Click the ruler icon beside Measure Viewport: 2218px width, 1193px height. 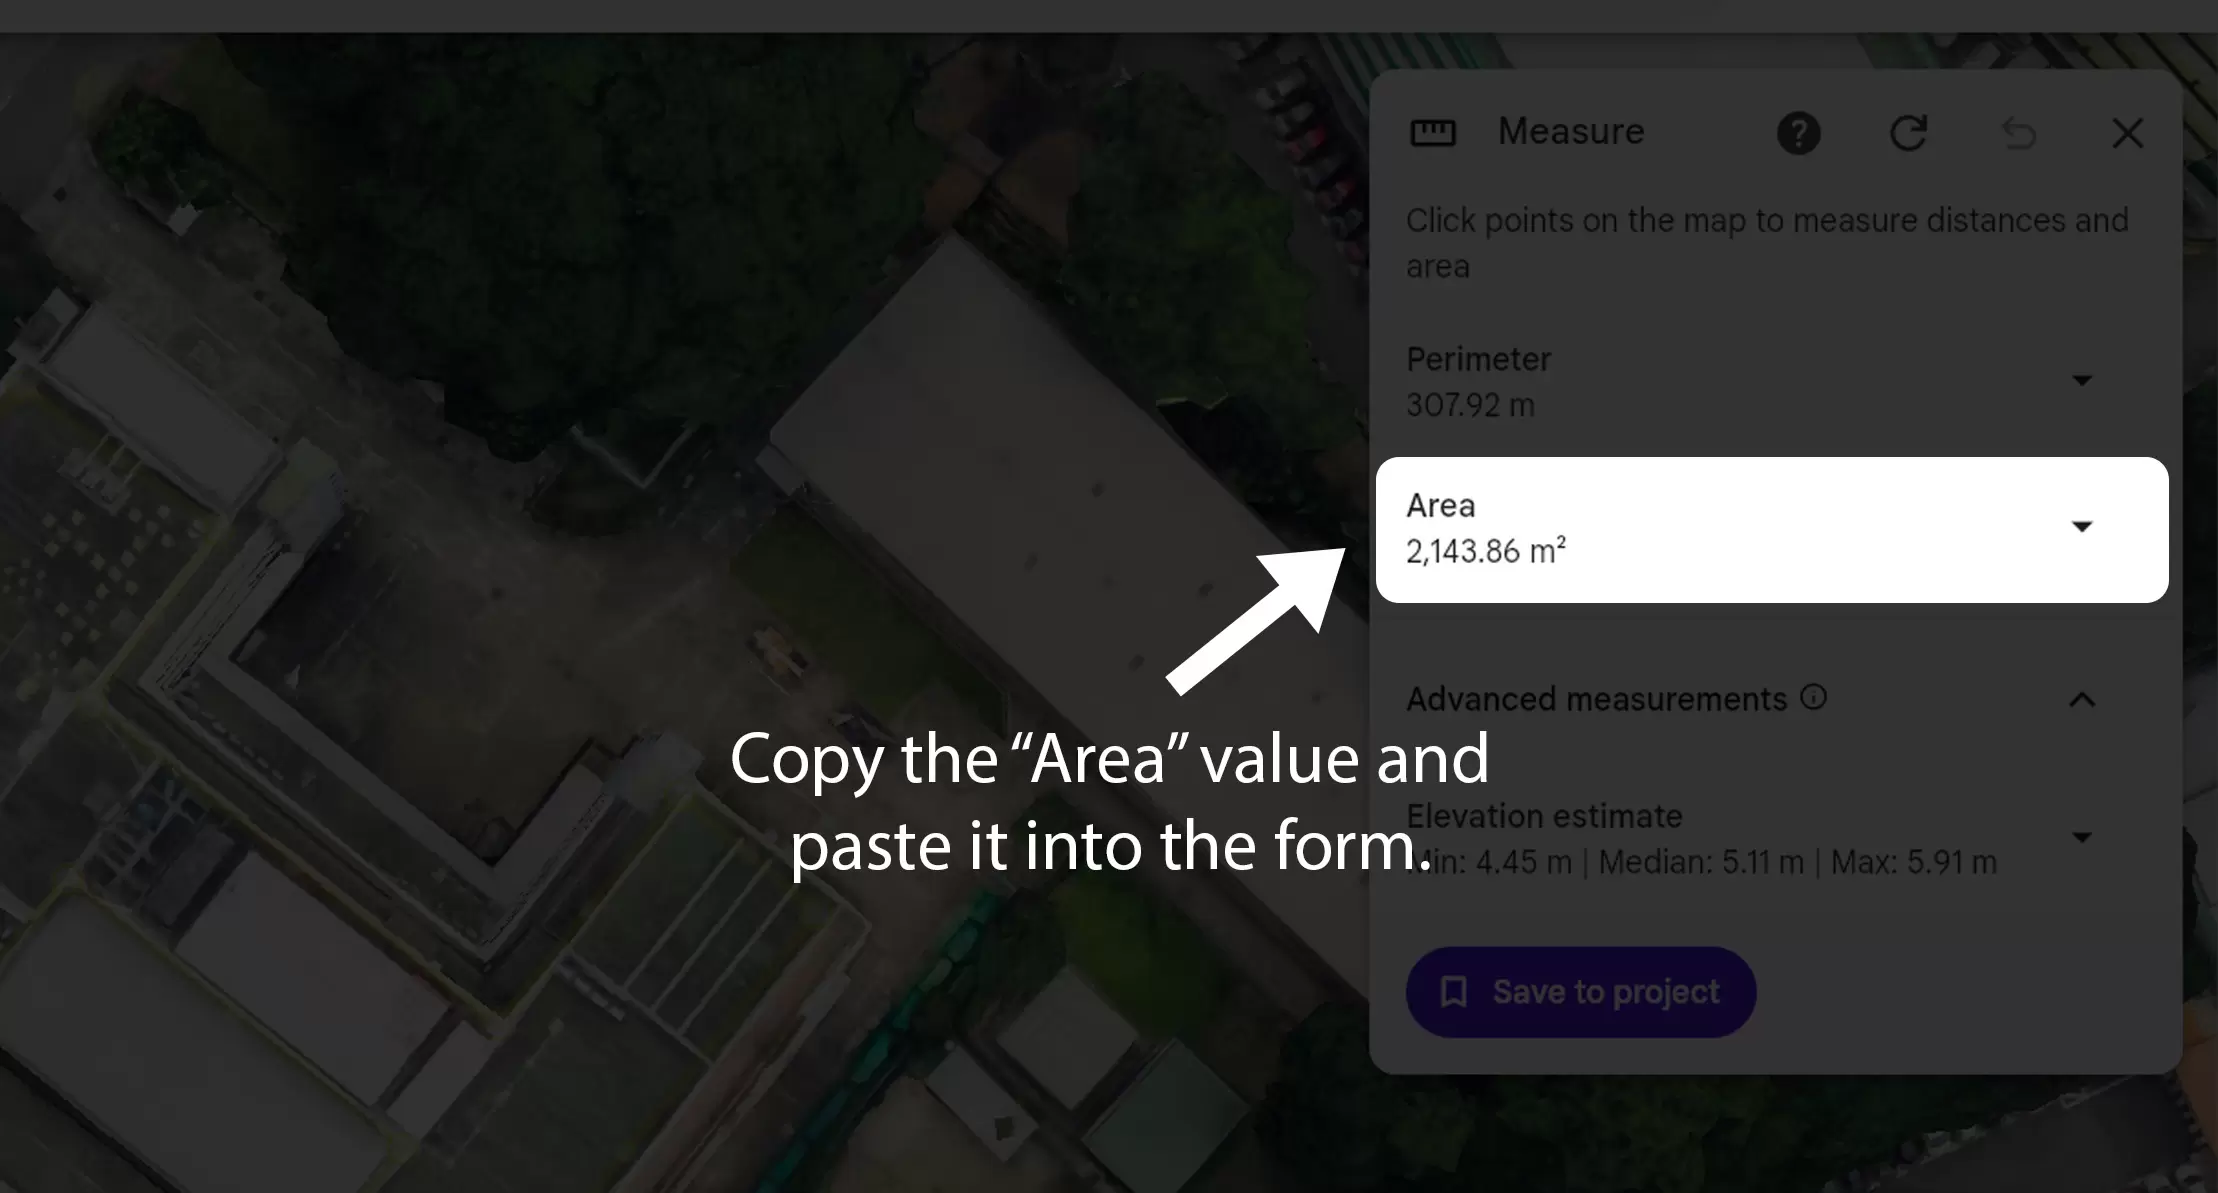click(x=1432, y=133)
